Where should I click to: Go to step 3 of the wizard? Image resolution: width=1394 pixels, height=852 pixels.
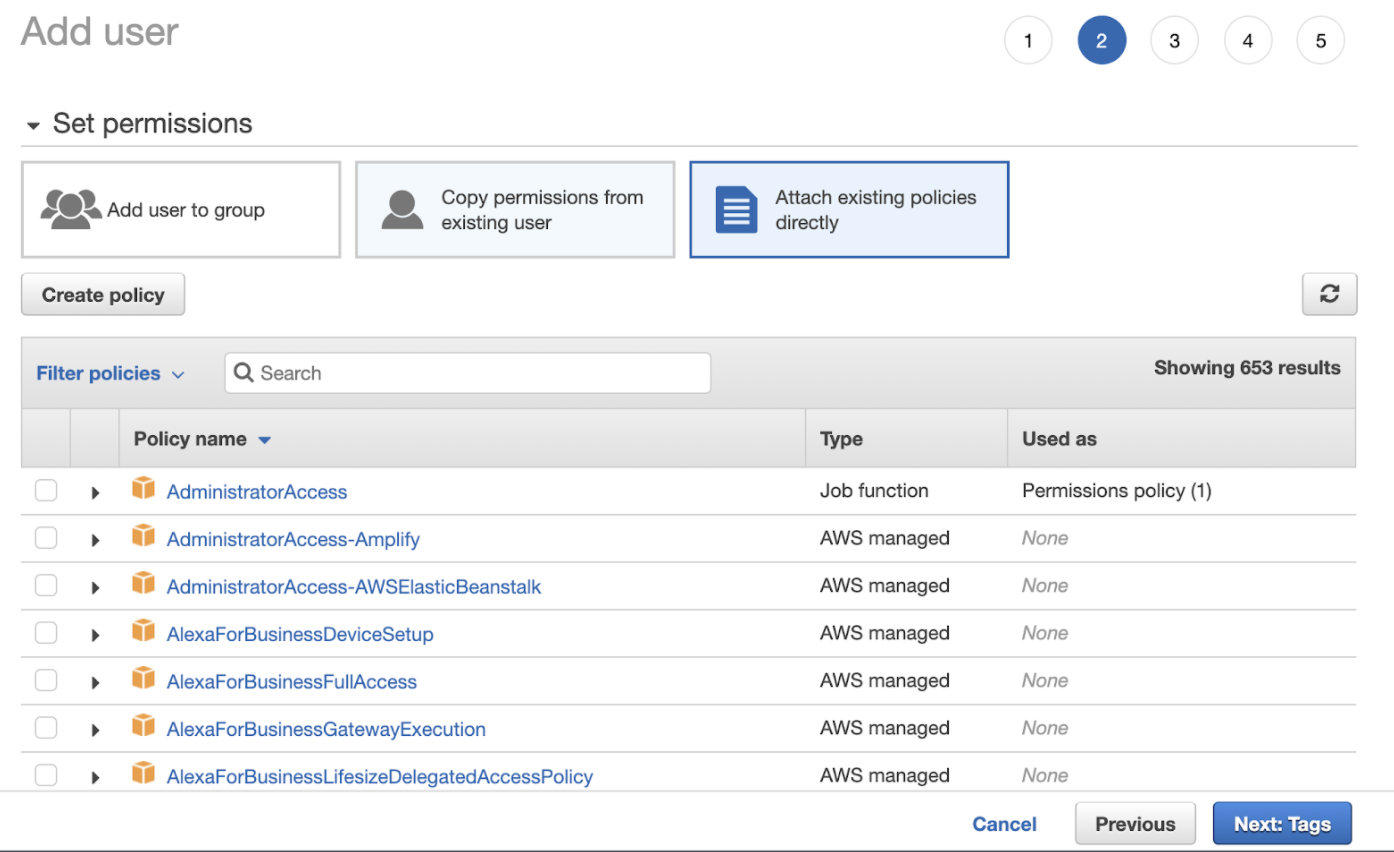pyautogui.click(x=1174, y=41)
